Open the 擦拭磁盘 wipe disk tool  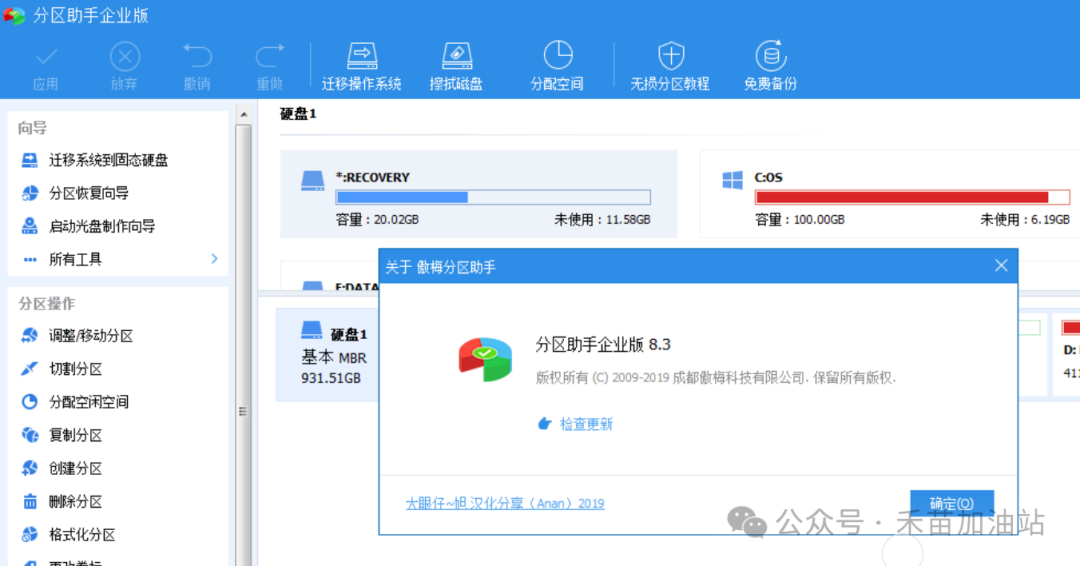click(x=456, y=56)
